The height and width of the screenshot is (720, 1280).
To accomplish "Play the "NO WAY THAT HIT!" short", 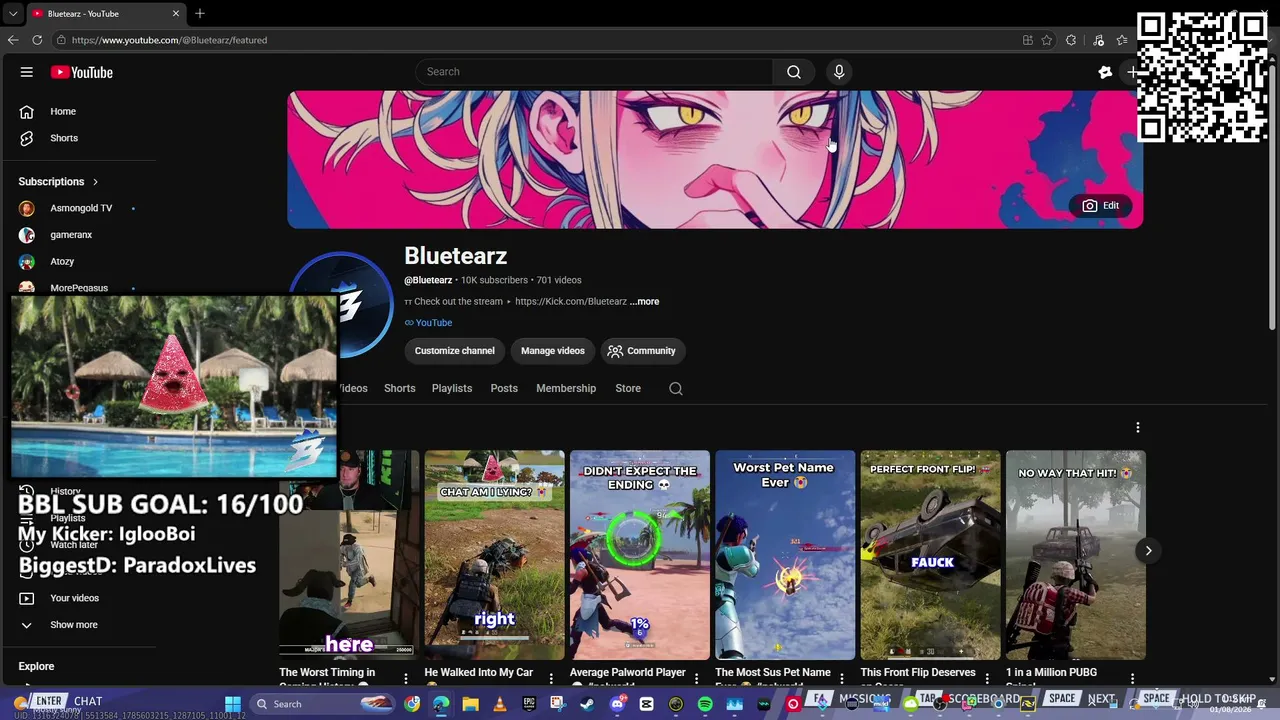I will click(x=1076, y=555).
